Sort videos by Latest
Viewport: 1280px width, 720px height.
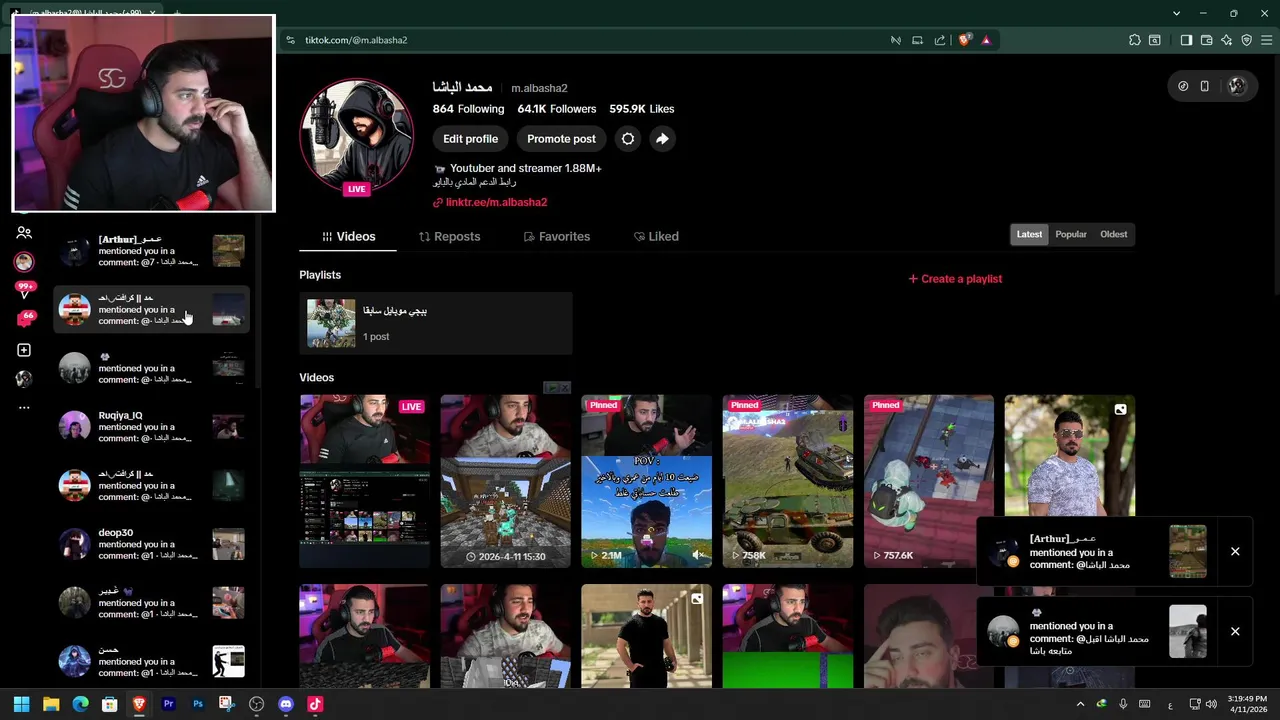point(1029,234)
